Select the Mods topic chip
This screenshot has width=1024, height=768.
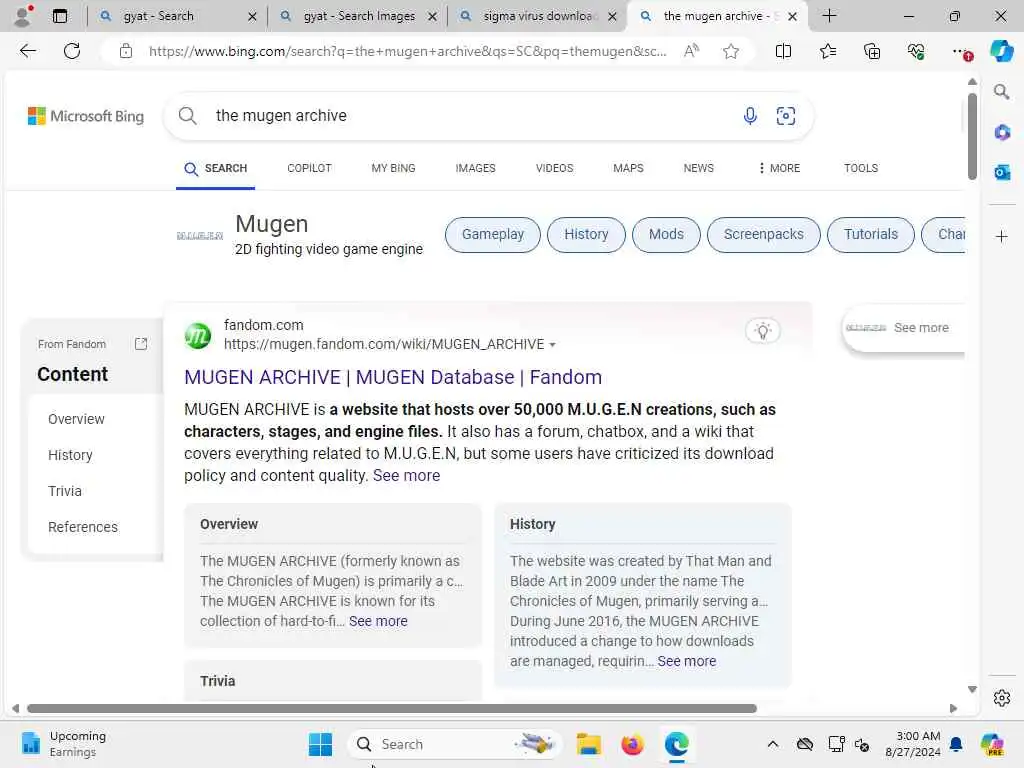tap(666, 234)
